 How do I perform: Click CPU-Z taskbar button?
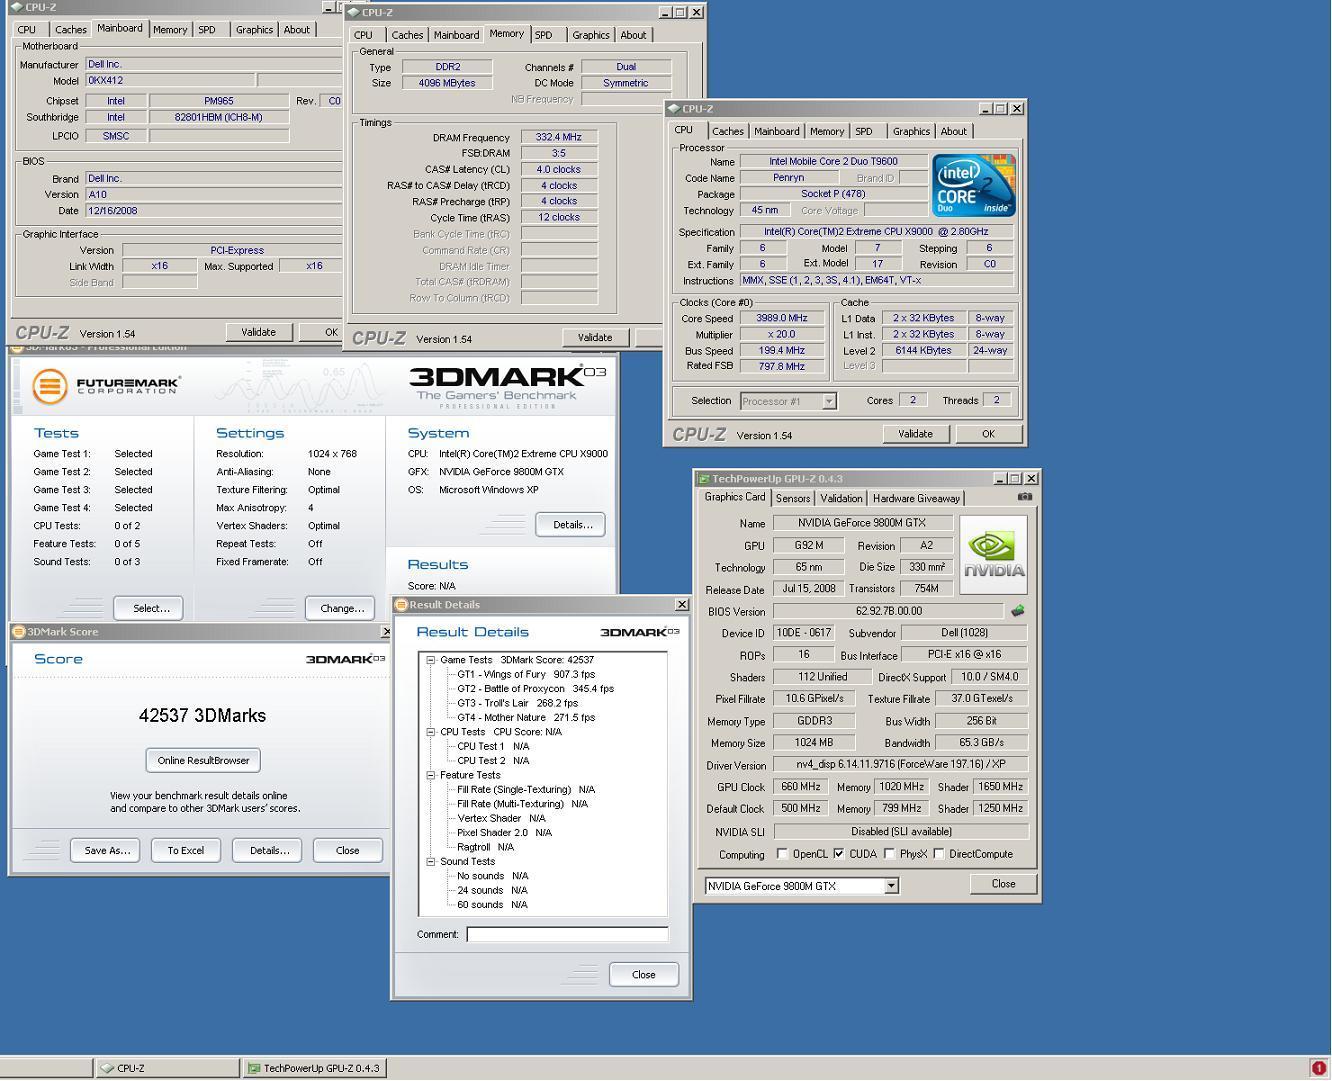point(168,1068)
